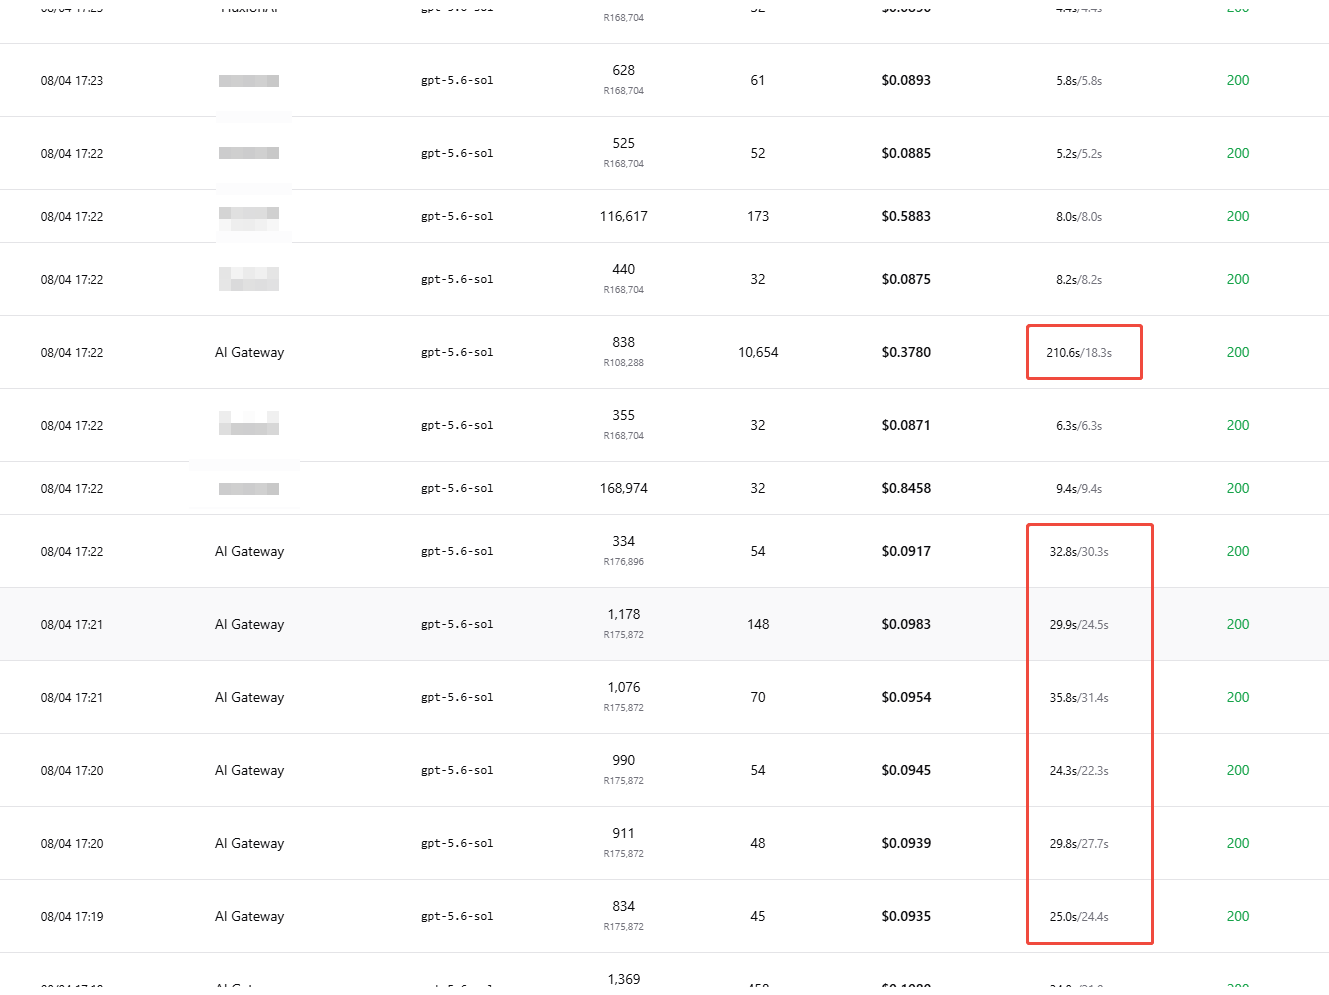Click the $0.5883 cost value
The height and width of the screenshot is (995, 1329).
(x=906, y=216)
